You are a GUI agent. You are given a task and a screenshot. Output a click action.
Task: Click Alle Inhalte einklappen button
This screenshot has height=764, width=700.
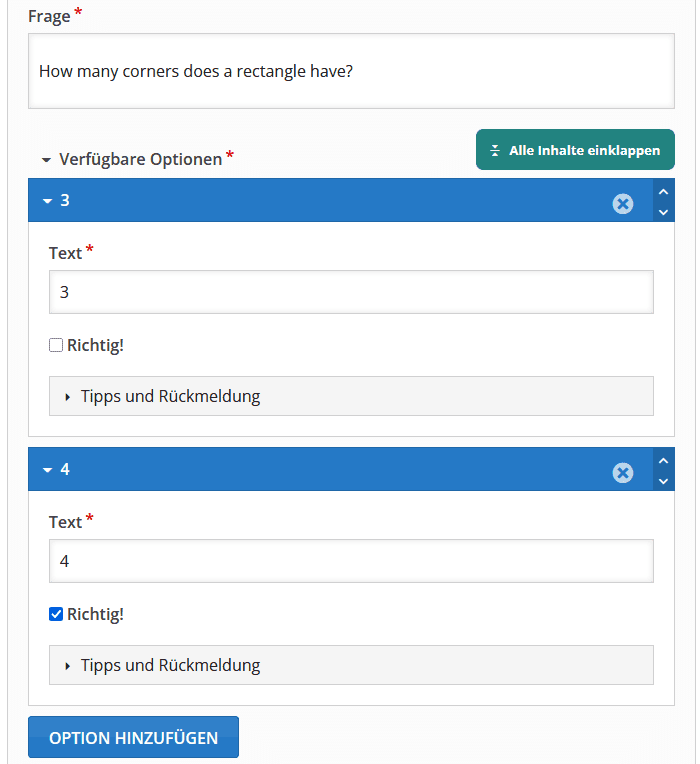(575, 150)
